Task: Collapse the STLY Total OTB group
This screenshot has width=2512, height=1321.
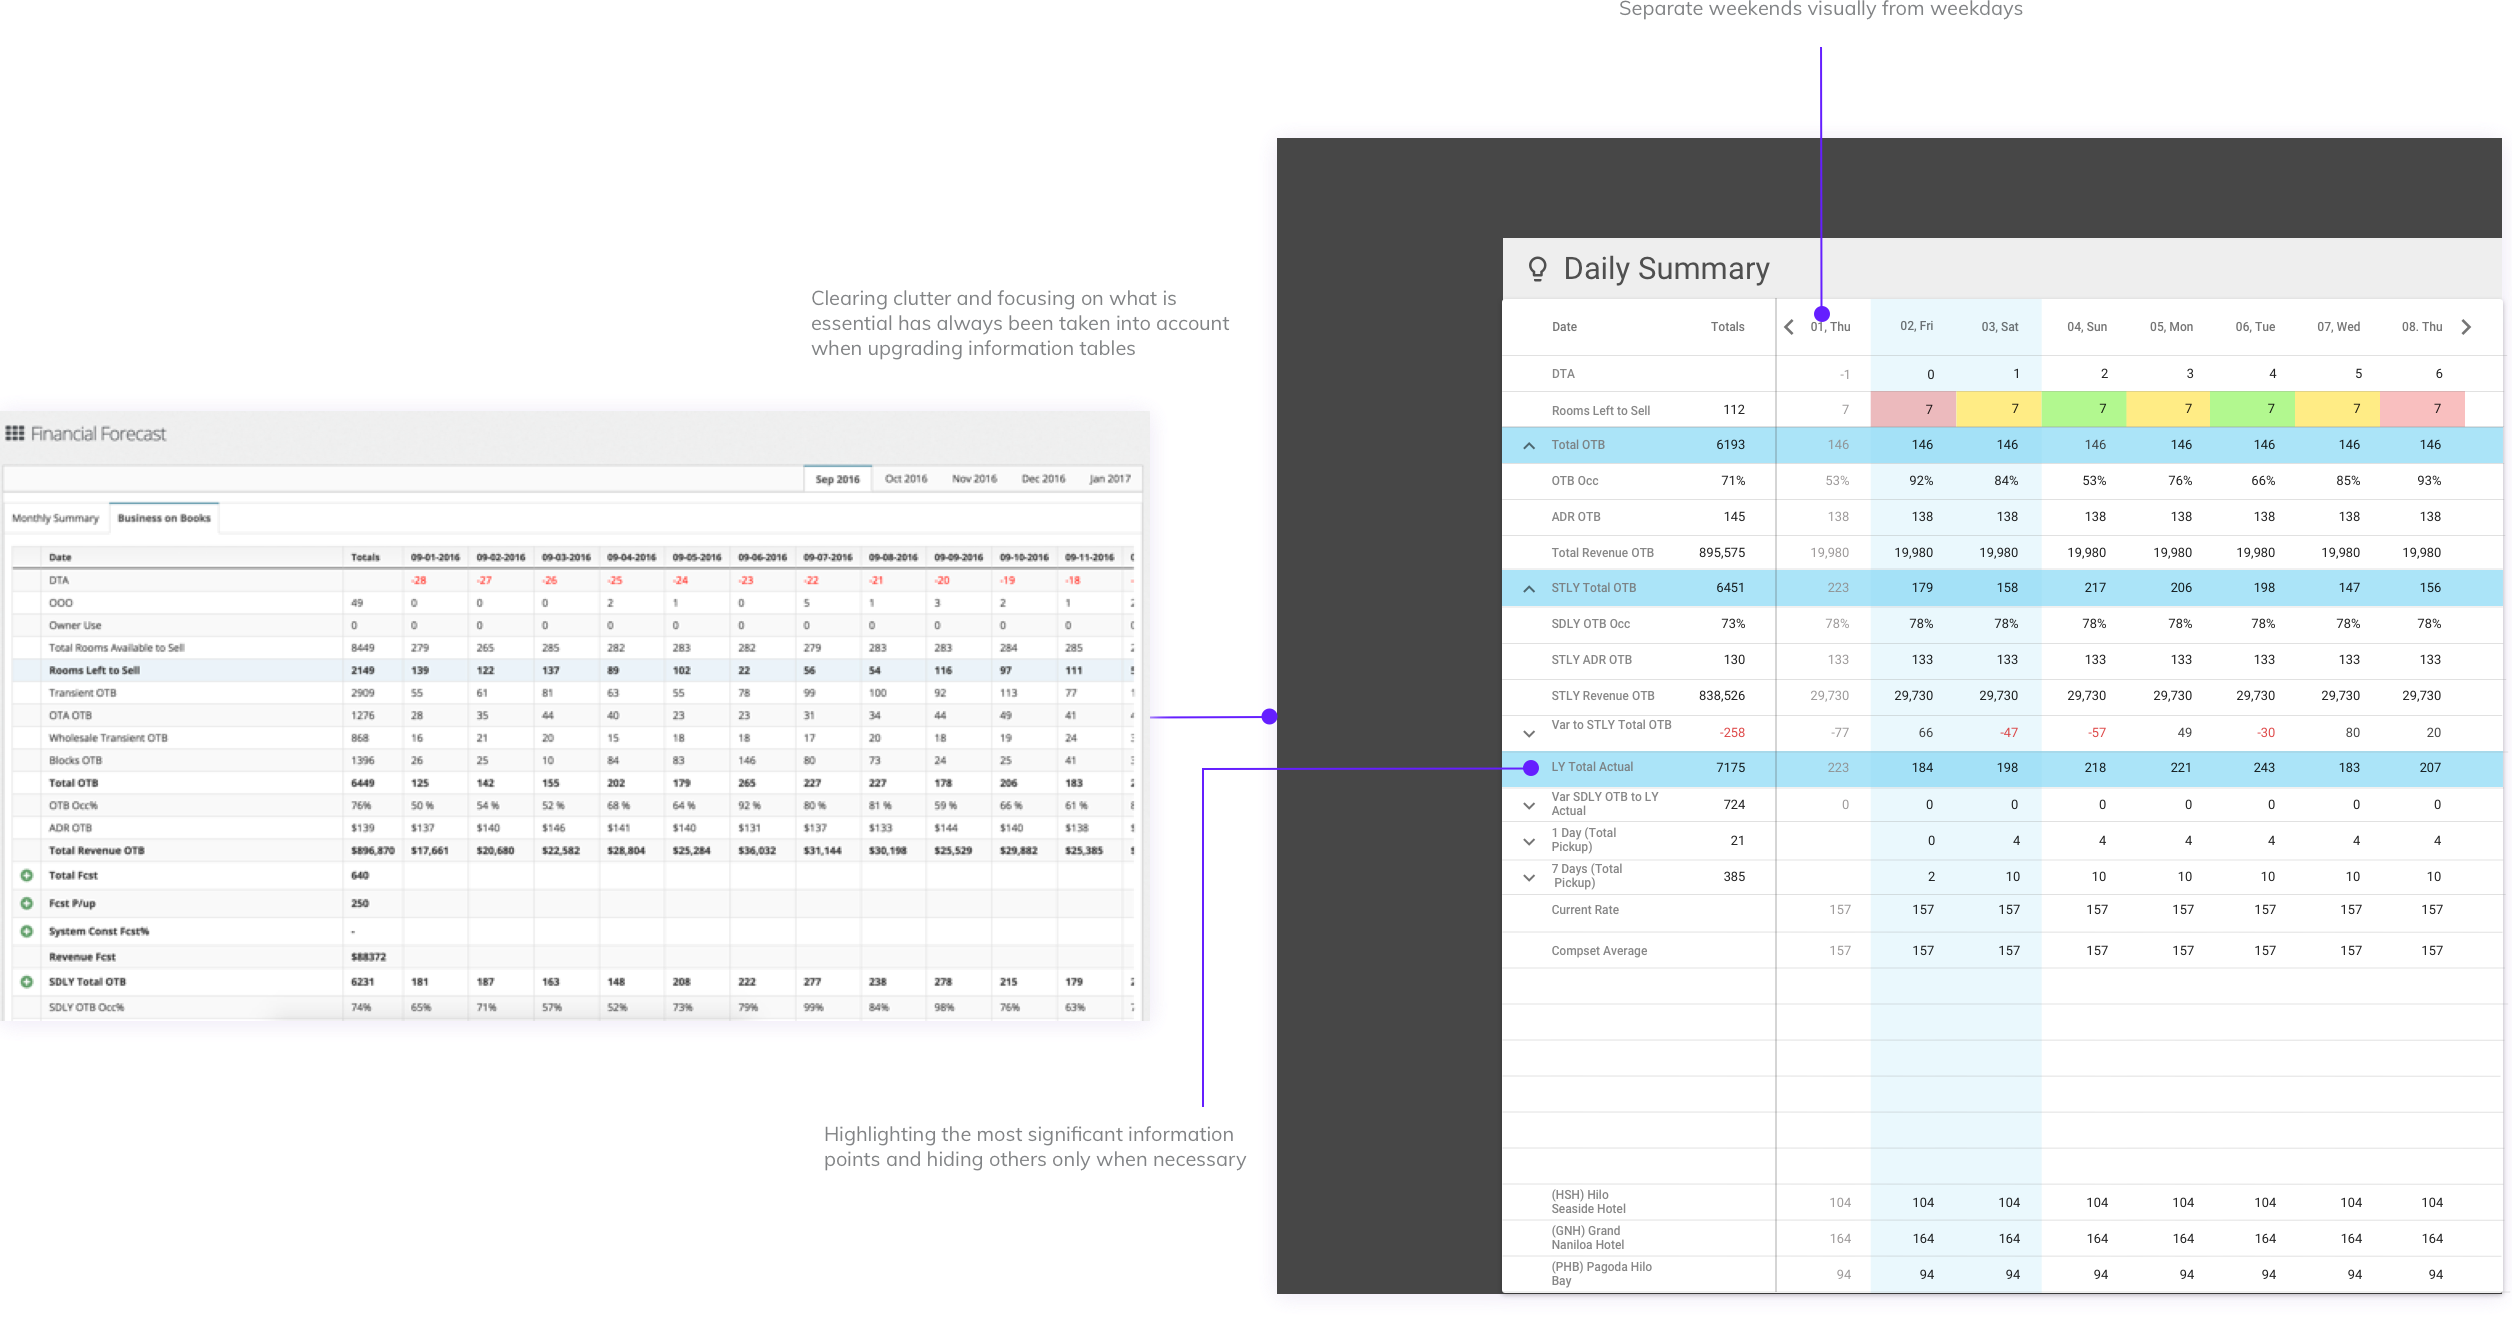Action: tap(1529, 589)
